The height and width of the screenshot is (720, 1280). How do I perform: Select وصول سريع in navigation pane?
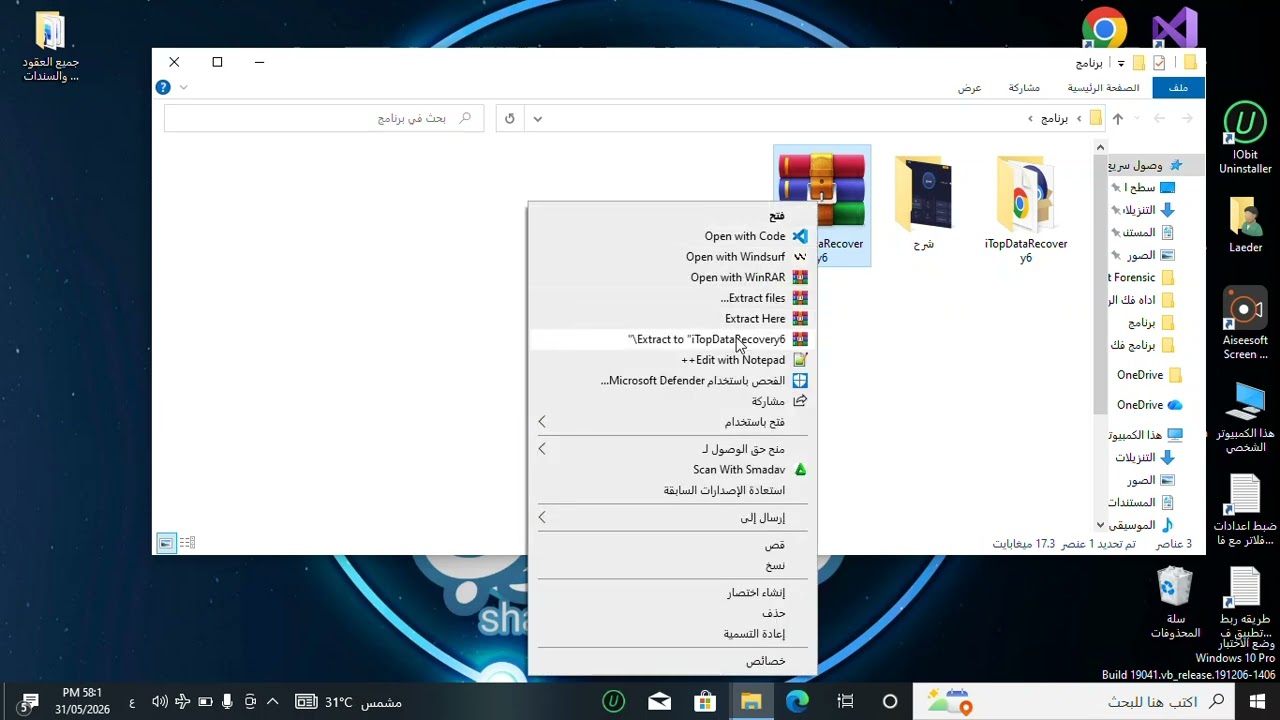coord(1146,165)
